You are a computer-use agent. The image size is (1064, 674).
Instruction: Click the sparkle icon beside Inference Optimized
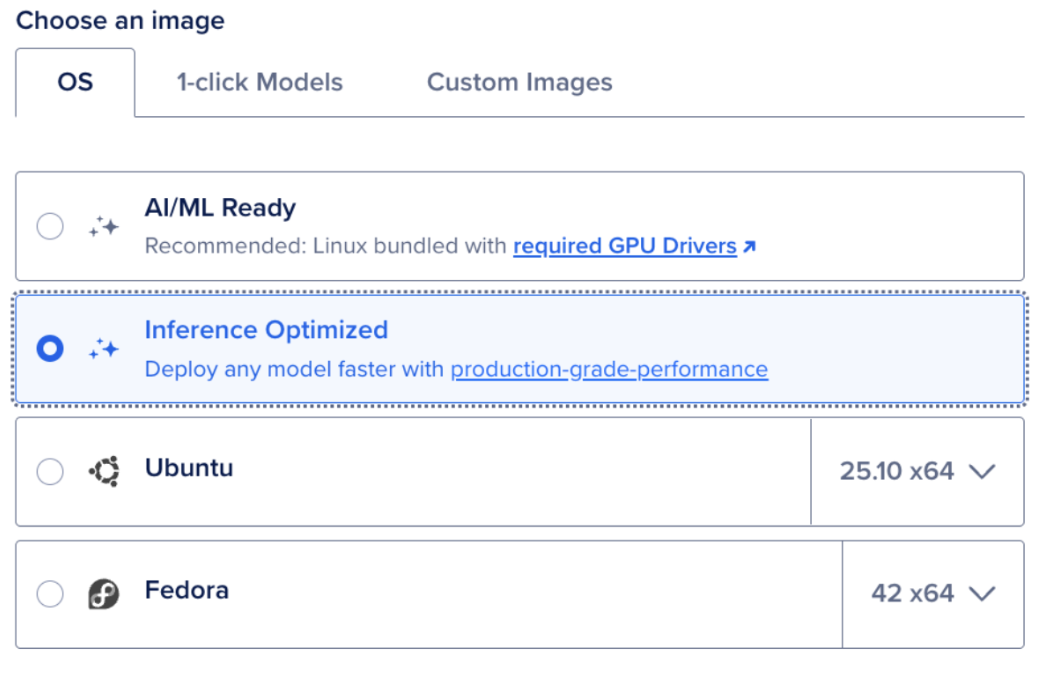(102, 349)
